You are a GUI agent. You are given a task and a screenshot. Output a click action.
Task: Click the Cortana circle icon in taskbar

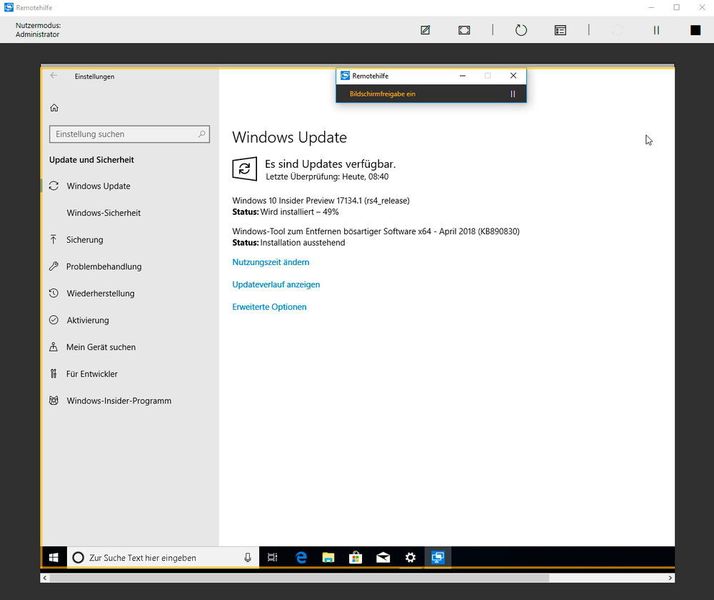coord(78,557)
